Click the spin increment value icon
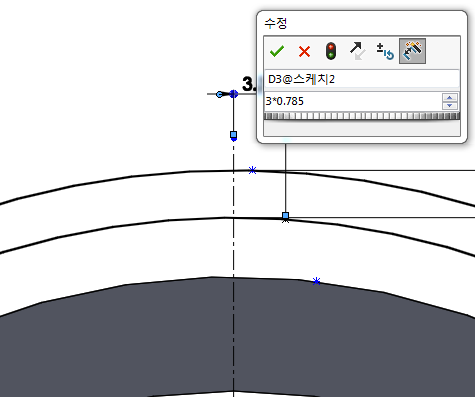Viewport: 475px width, 397px height. tap(385, 51)
